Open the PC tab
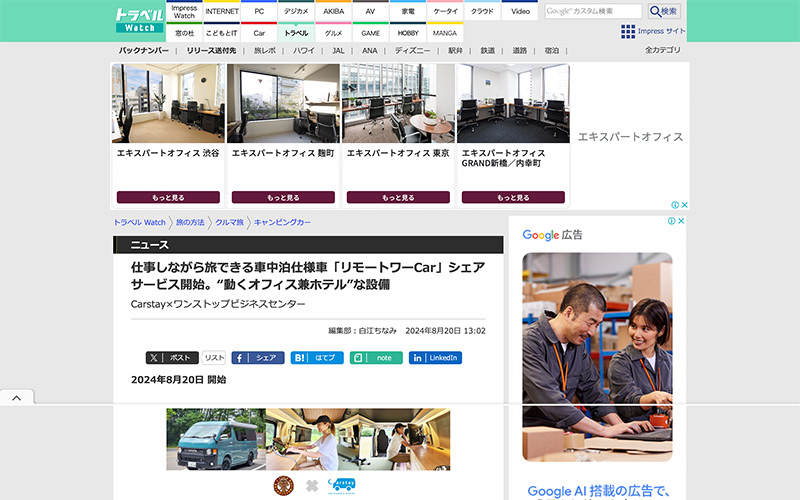The width and height of the screenshot is (800, 500). (259, 11)
